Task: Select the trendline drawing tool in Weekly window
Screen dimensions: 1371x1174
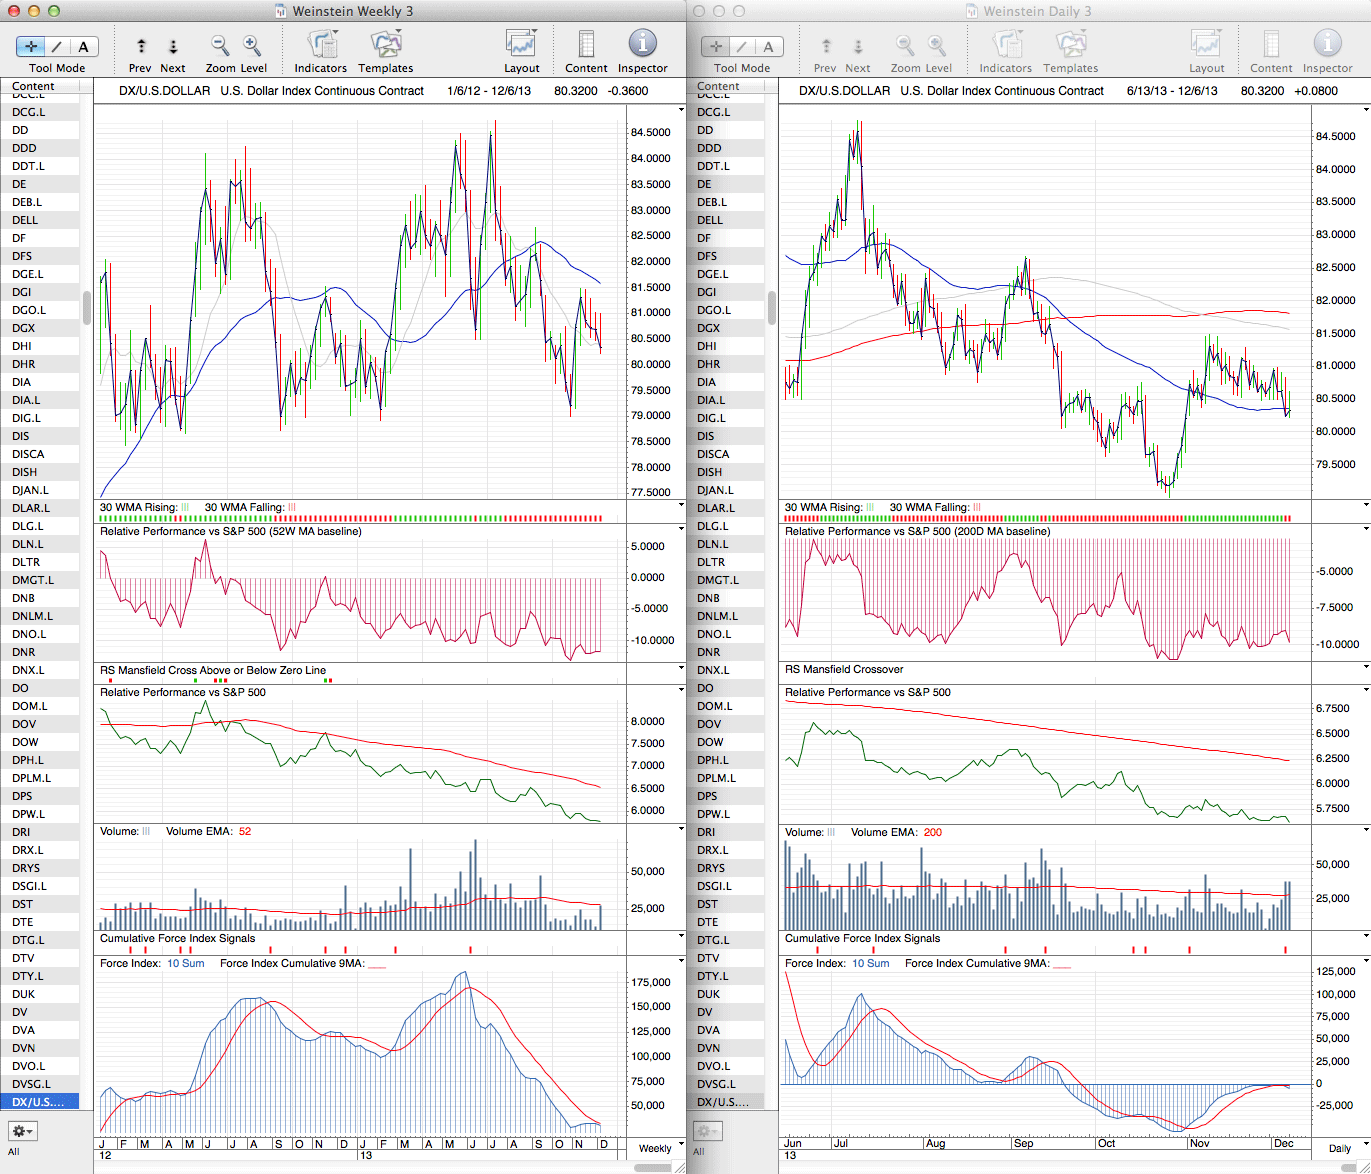Action: tap(57, 46)
